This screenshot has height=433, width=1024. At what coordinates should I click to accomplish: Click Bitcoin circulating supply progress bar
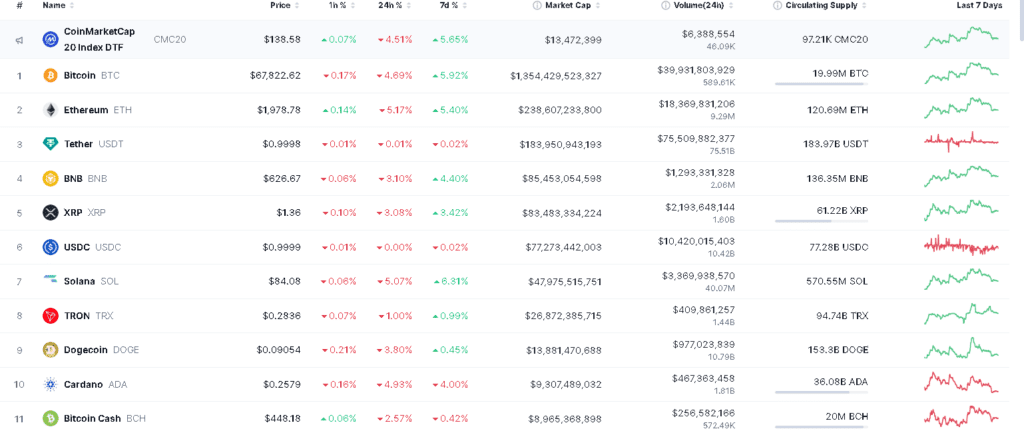pyautogui.click(x=822, y=84)
